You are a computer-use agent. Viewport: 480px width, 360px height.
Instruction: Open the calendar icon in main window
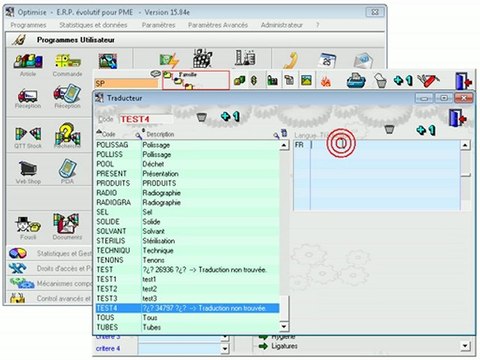(x=327, y=60)
